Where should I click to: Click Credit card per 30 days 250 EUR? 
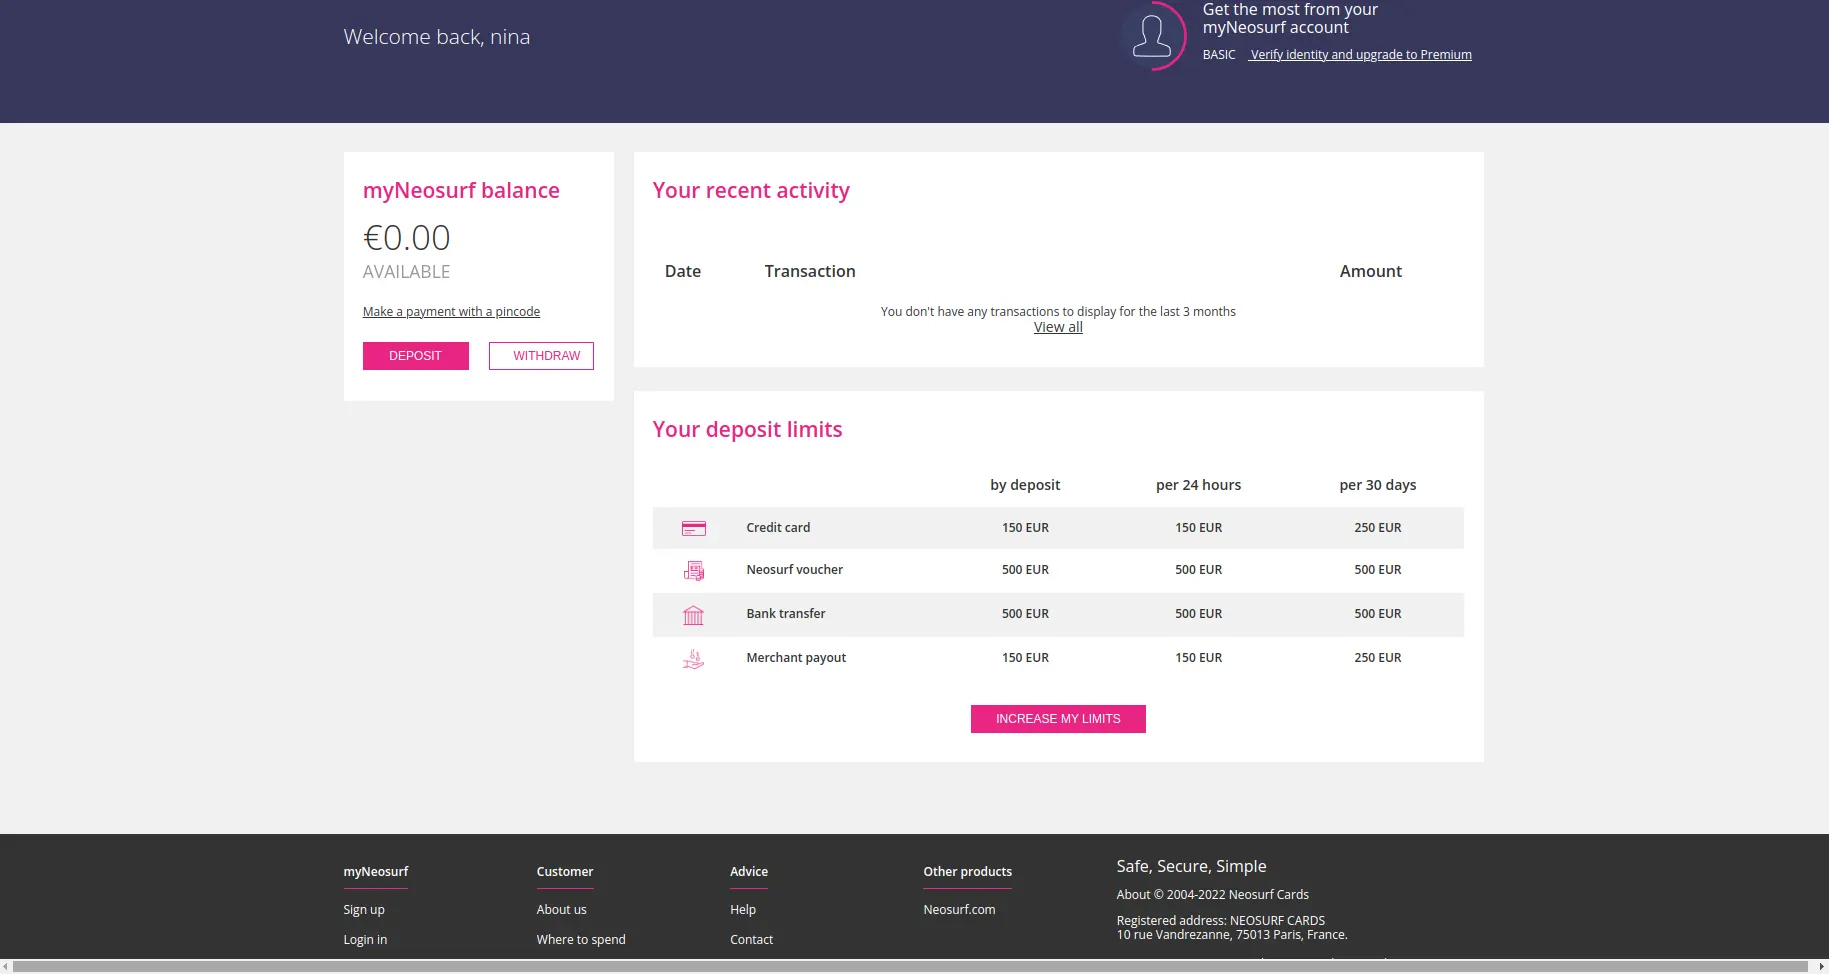pos(1378,528)
